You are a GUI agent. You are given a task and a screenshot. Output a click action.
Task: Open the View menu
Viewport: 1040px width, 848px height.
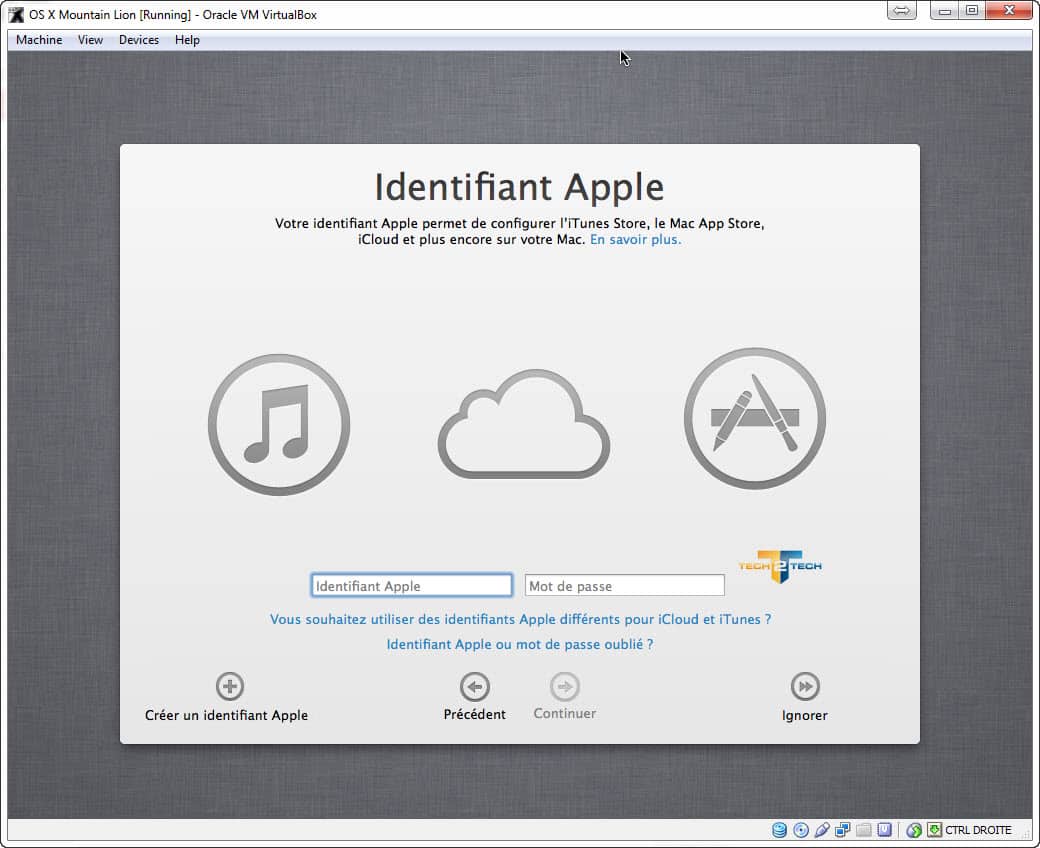point(90,40)
